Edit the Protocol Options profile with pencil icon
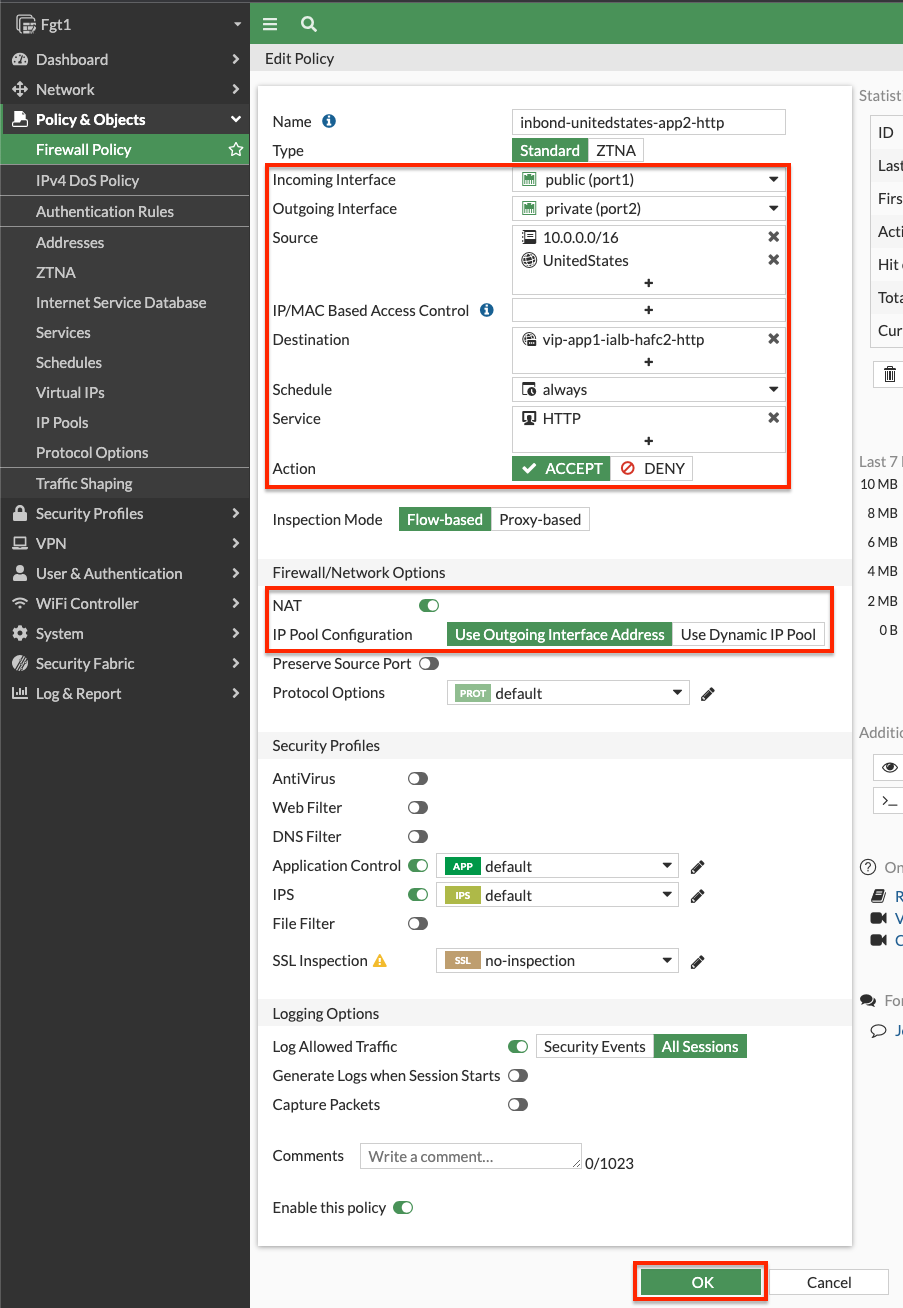This screenshot has width=903, height=1308. click(708, 693)
